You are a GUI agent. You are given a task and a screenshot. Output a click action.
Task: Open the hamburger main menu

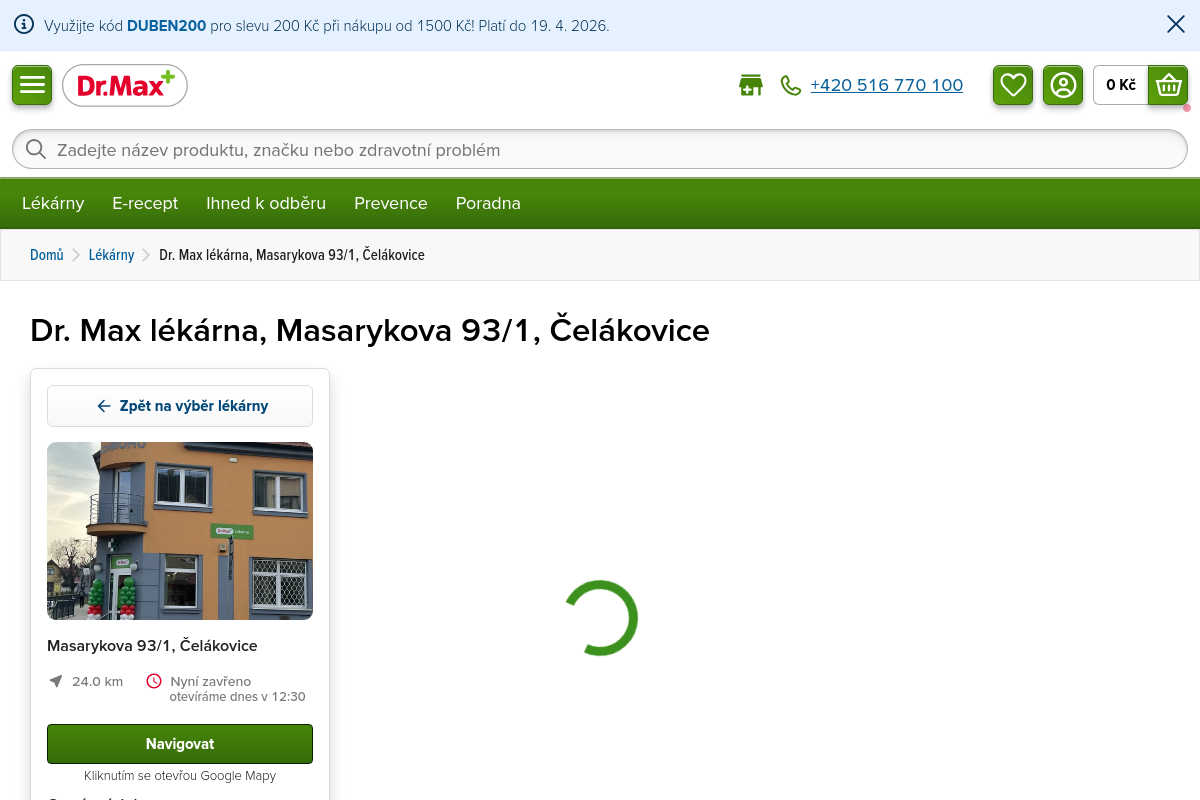(x=32, y=85)
